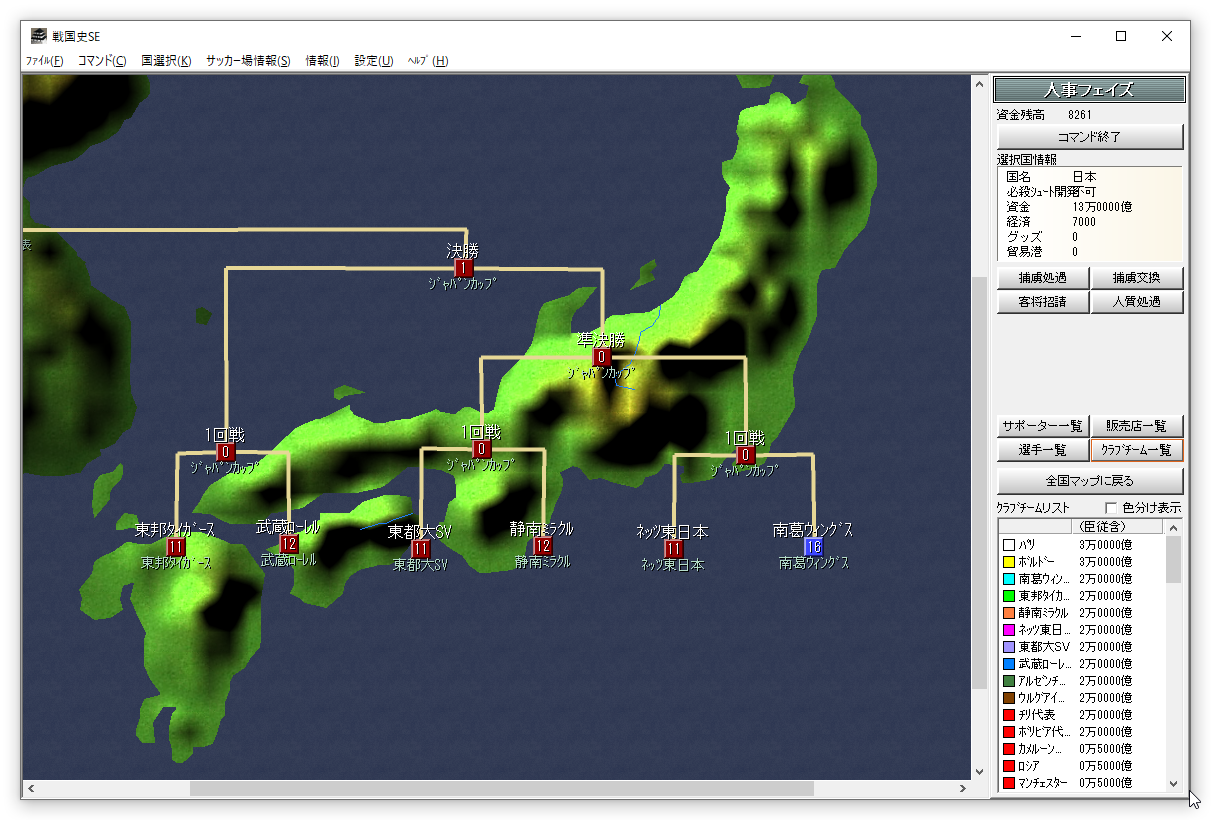Select the パリ row in club list
Viewport: 1211px width, 820px height.
click(1080, 545)
